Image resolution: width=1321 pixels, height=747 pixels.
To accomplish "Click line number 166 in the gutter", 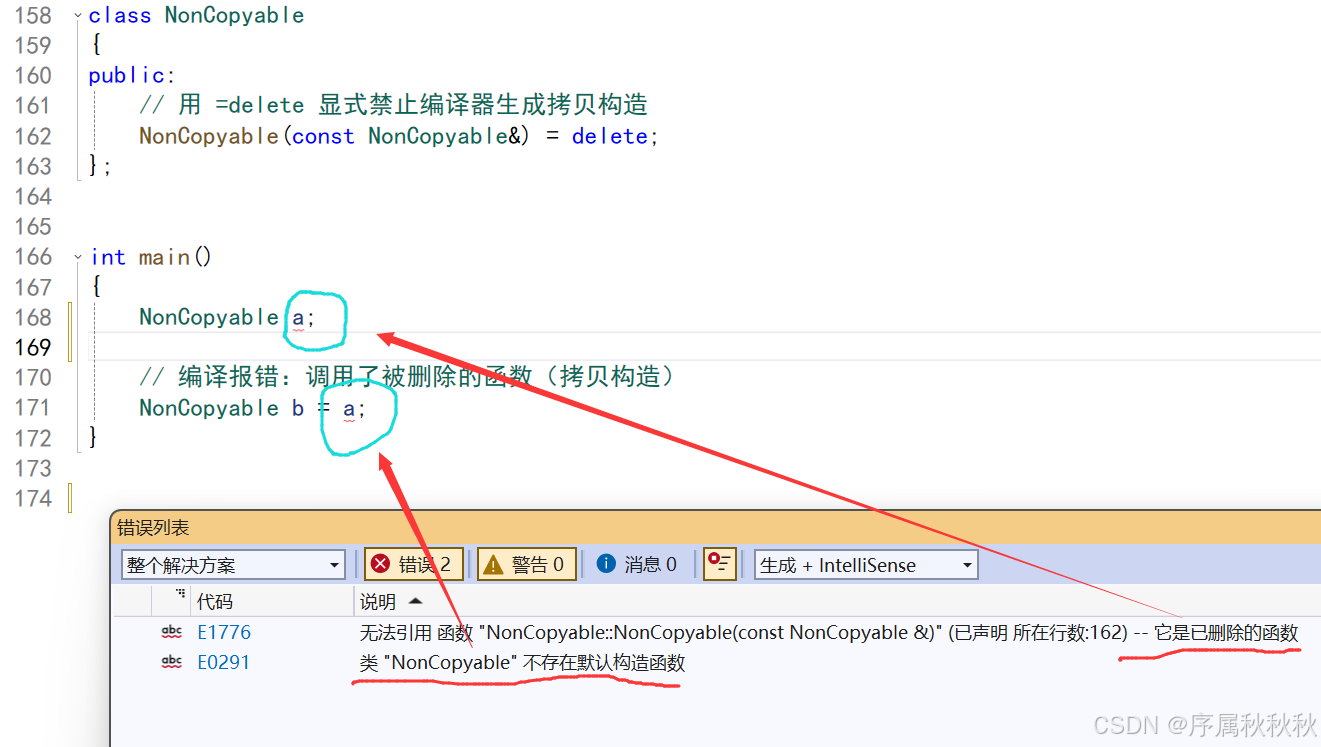I will 33,257.
